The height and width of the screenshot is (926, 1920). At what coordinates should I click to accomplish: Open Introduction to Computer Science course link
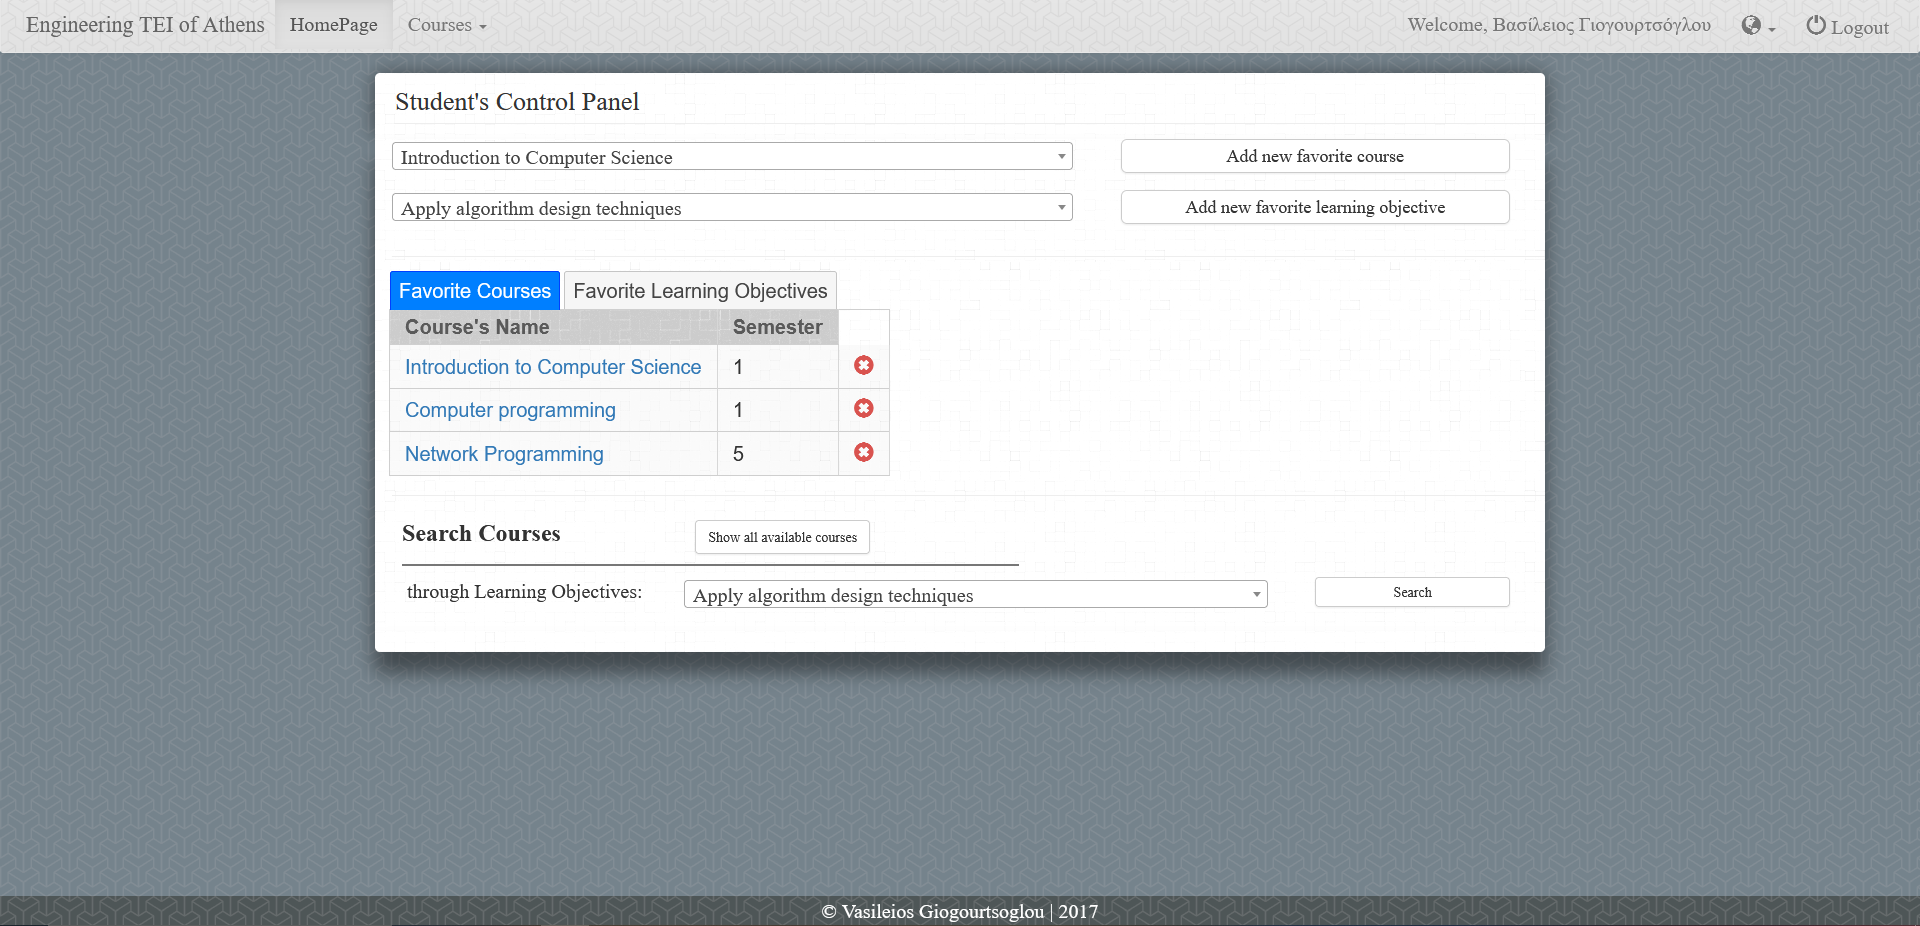coord(553,367)
